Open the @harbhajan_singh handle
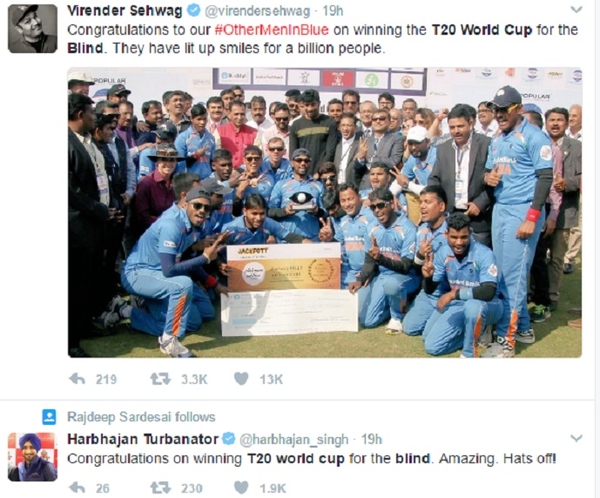This screenshot has height=498, width=600. click(294, 439)
